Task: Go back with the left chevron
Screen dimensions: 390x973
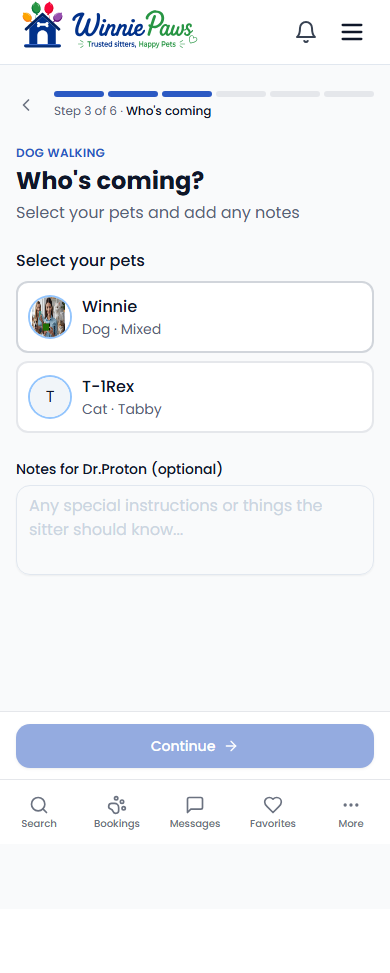Action: tap(26, 105)
